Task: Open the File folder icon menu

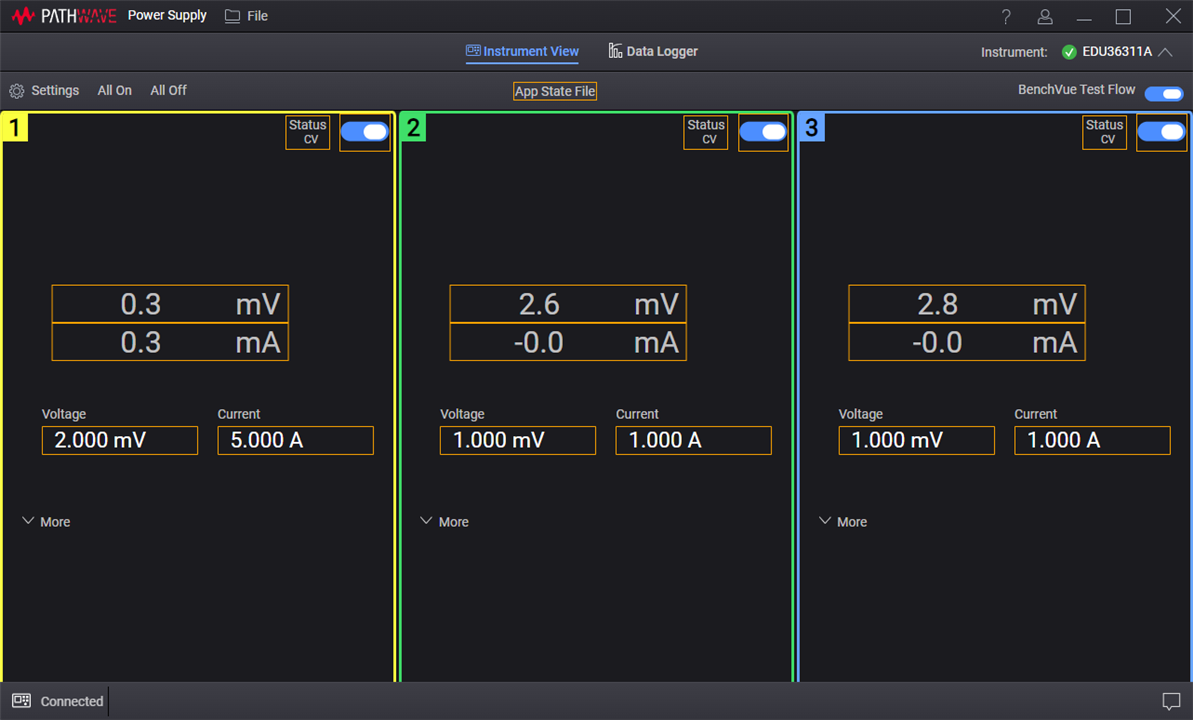Action: pyautogui.click(x=232, y=16)
